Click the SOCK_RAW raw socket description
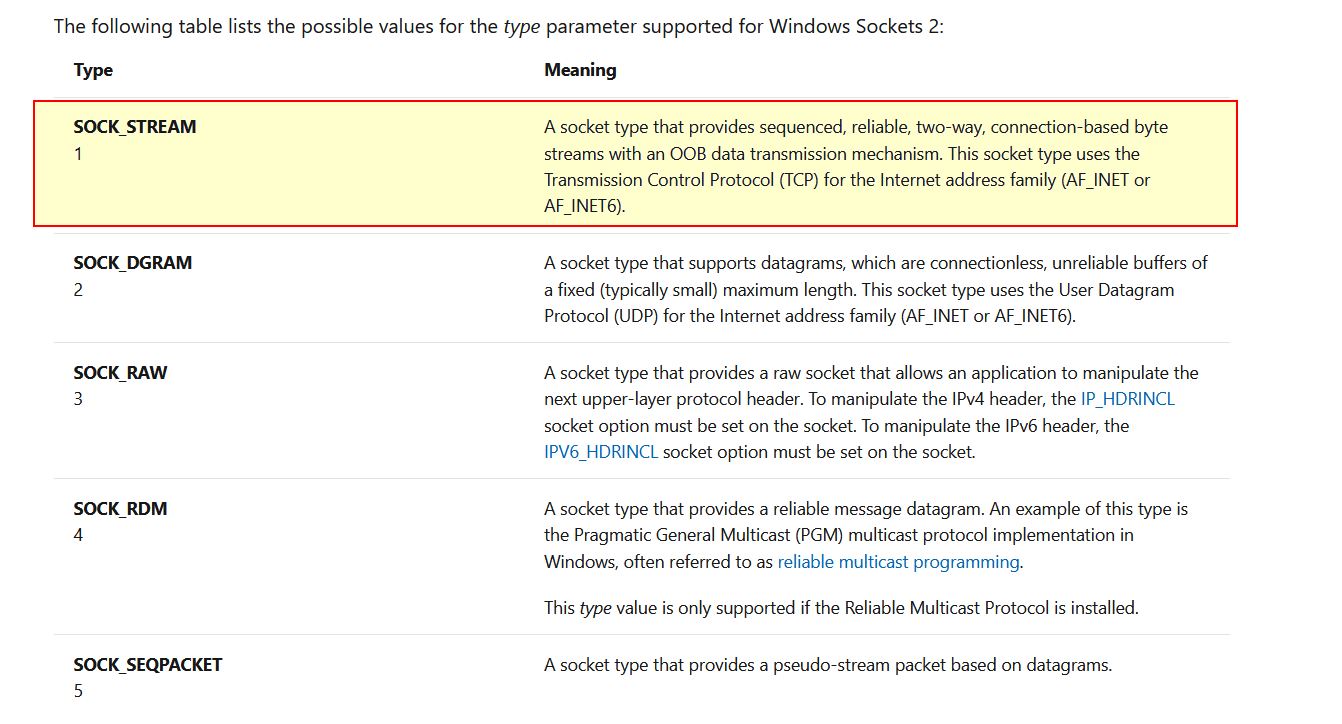This screenshot has width=1342, height=724. pos(871,411)
